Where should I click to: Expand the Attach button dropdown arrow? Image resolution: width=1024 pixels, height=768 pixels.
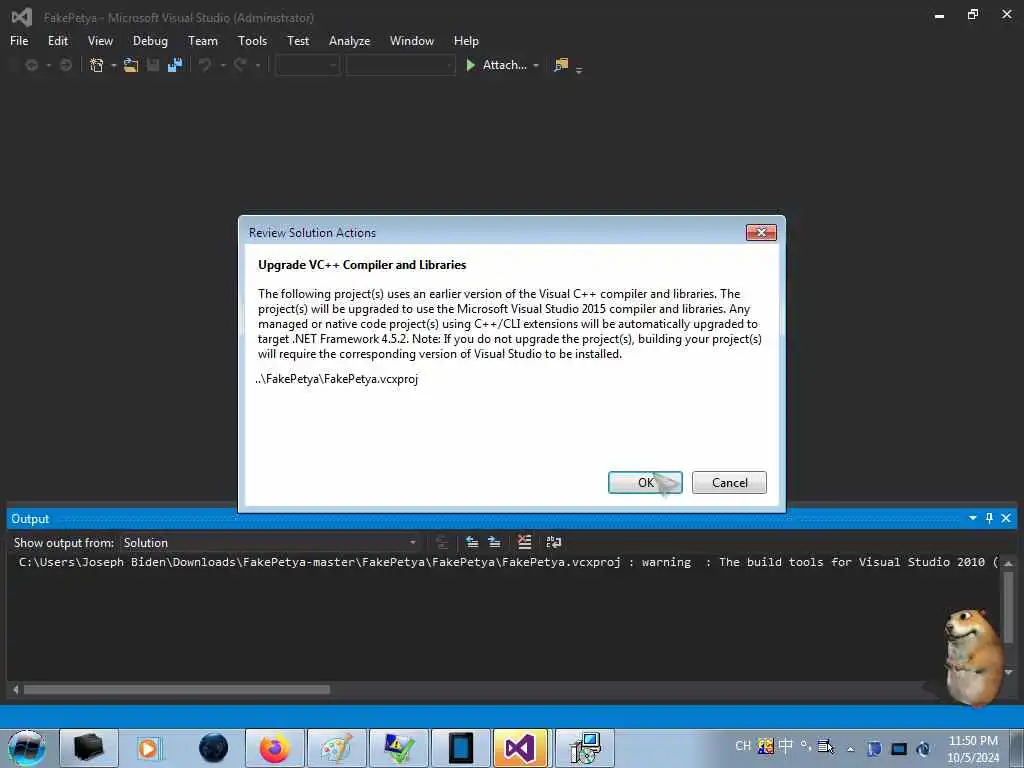[536, 65]
